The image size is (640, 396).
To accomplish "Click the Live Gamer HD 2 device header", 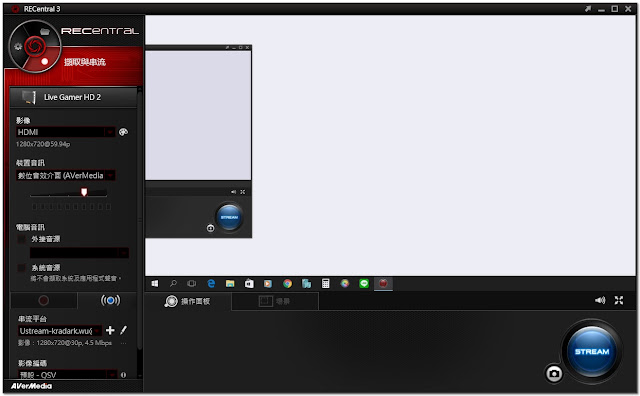I will [73, 97].
